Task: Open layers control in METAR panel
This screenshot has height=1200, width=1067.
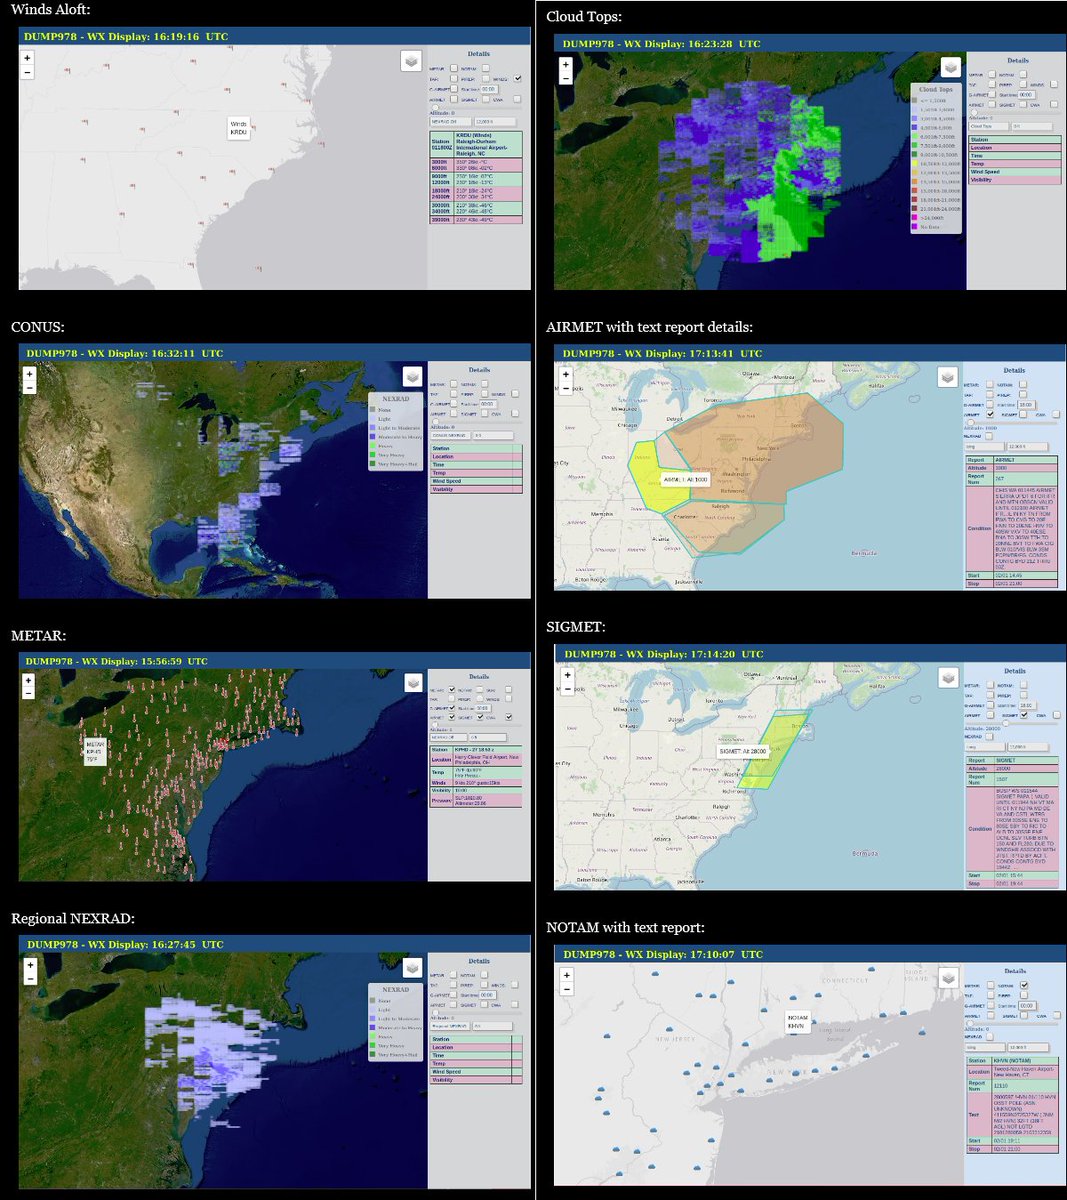Action: click(411, 682)
